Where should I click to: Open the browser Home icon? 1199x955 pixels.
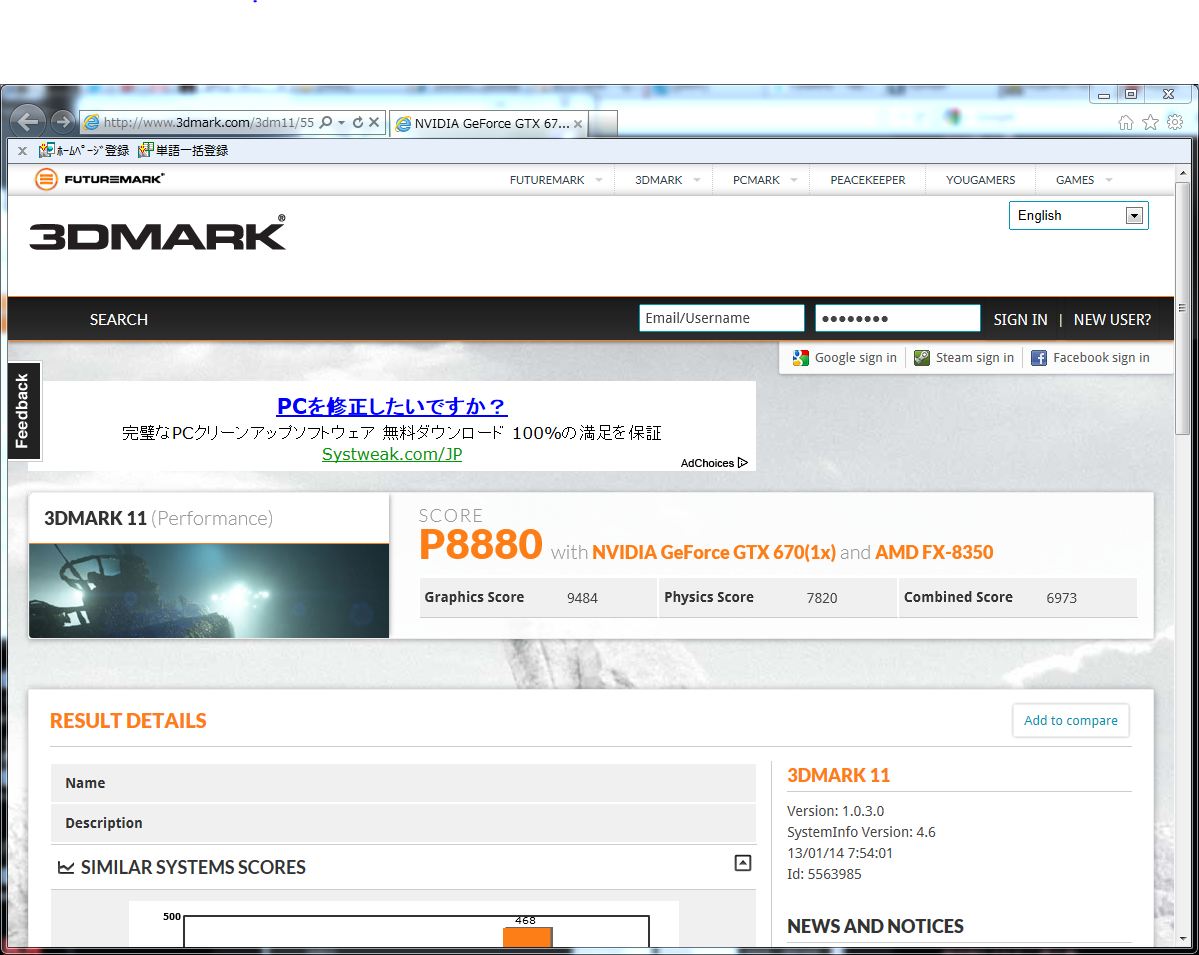pos(1126,122)
